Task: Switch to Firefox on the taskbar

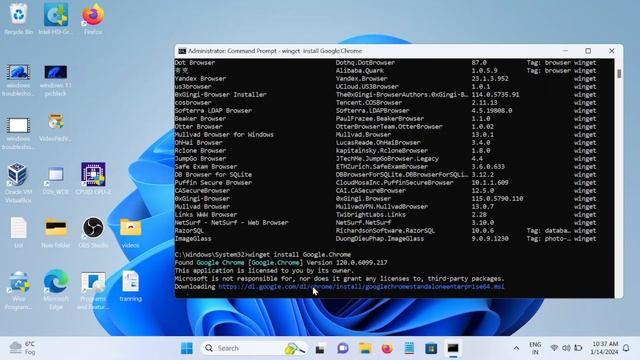Action: 387,348
